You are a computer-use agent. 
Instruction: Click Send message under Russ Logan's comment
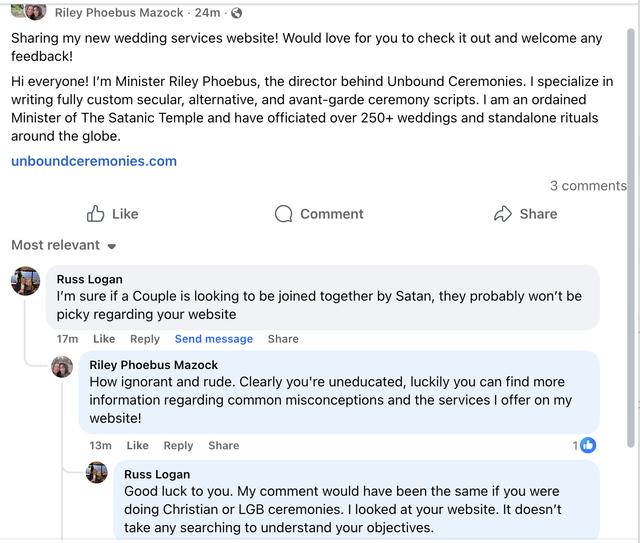pos(214,339)
